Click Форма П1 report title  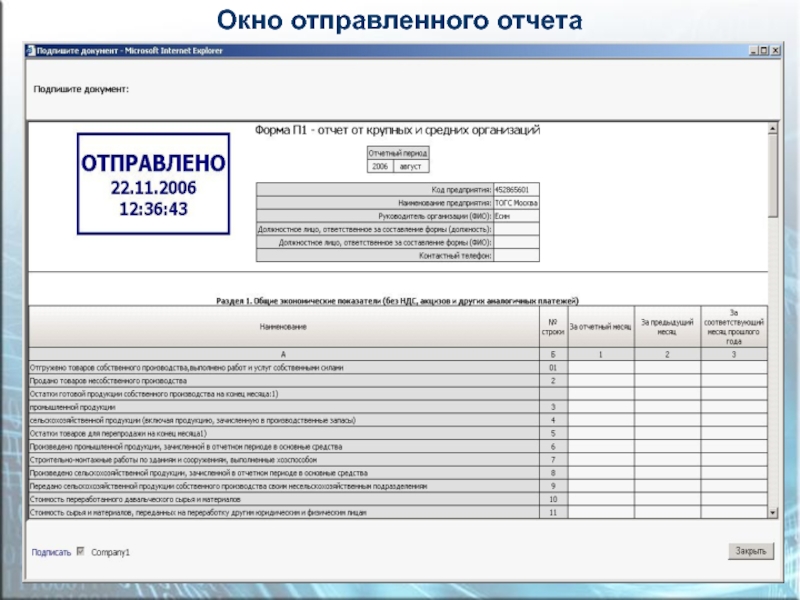coord(397,131)
